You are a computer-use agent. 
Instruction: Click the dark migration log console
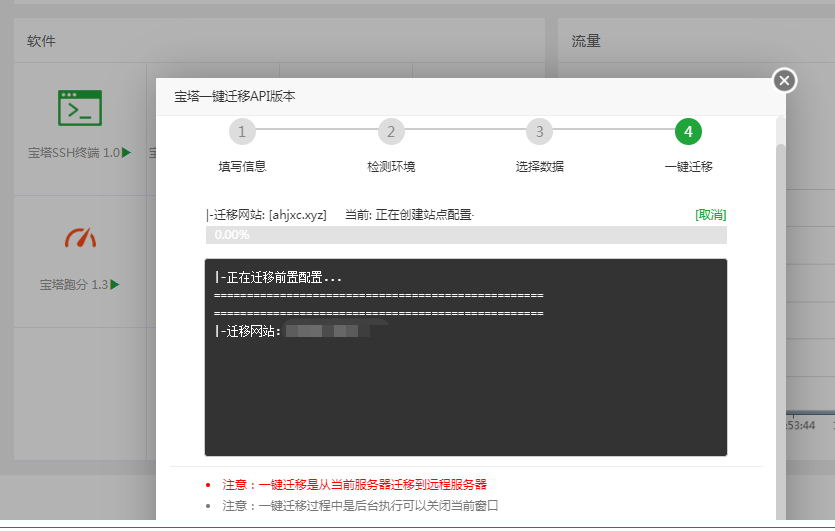point(466,357)
